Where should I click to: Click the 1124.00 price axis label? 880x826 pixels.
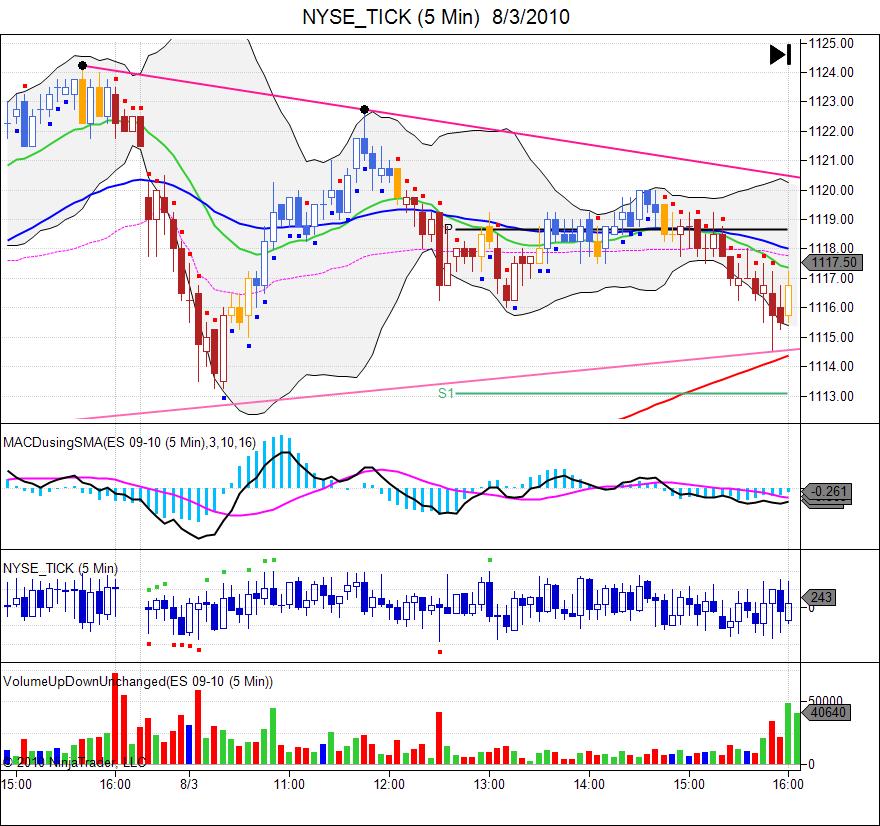tap(831, 72)
